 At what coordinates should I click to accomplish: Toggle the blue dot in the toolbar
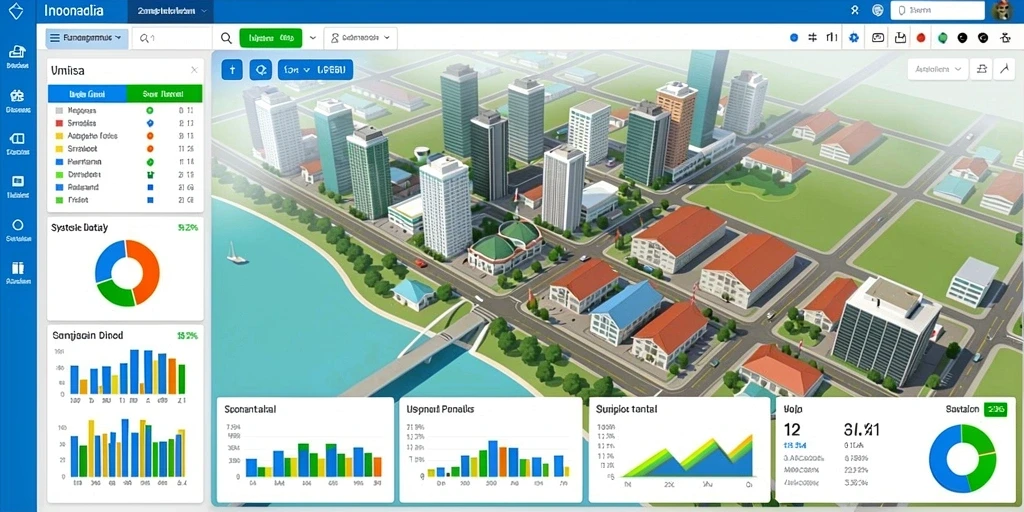[794, 38]
